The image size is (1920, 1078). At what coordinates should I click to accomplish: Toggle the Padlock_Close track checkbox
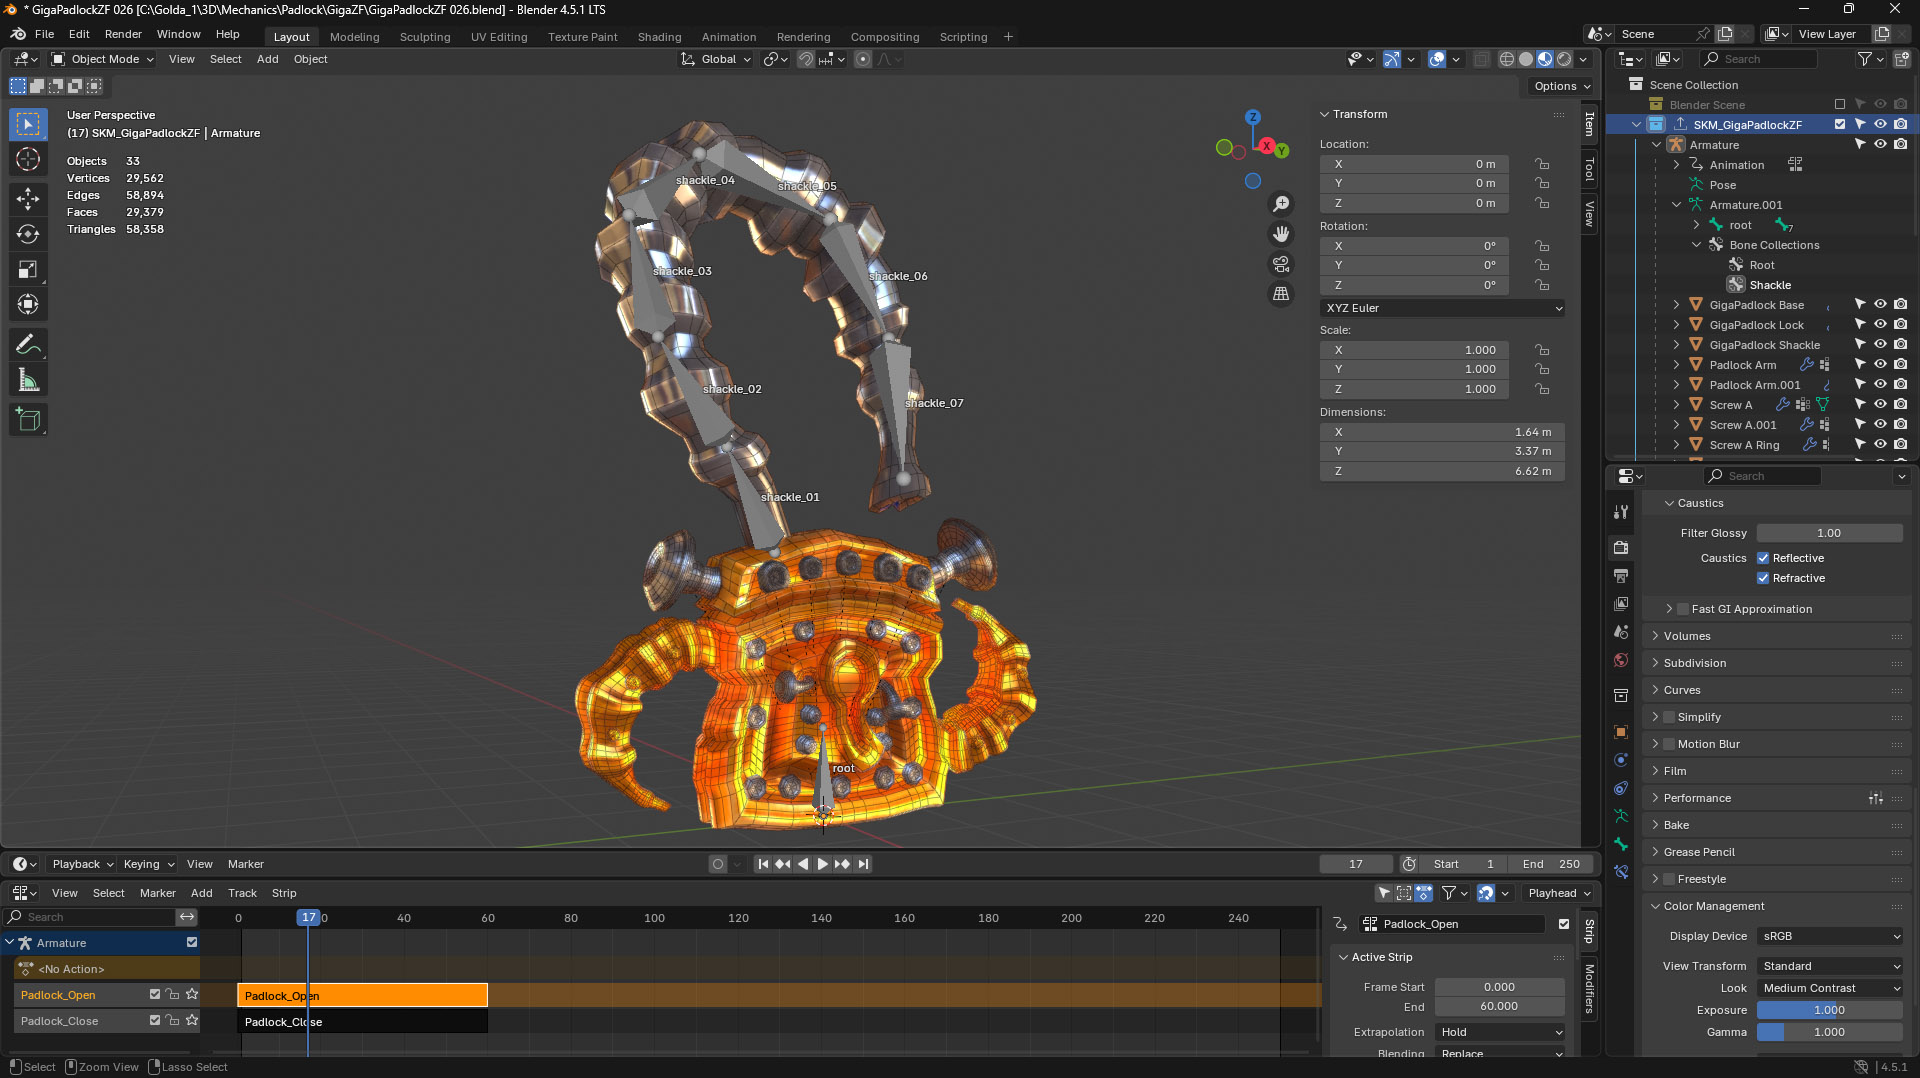tap(155, 1021)
